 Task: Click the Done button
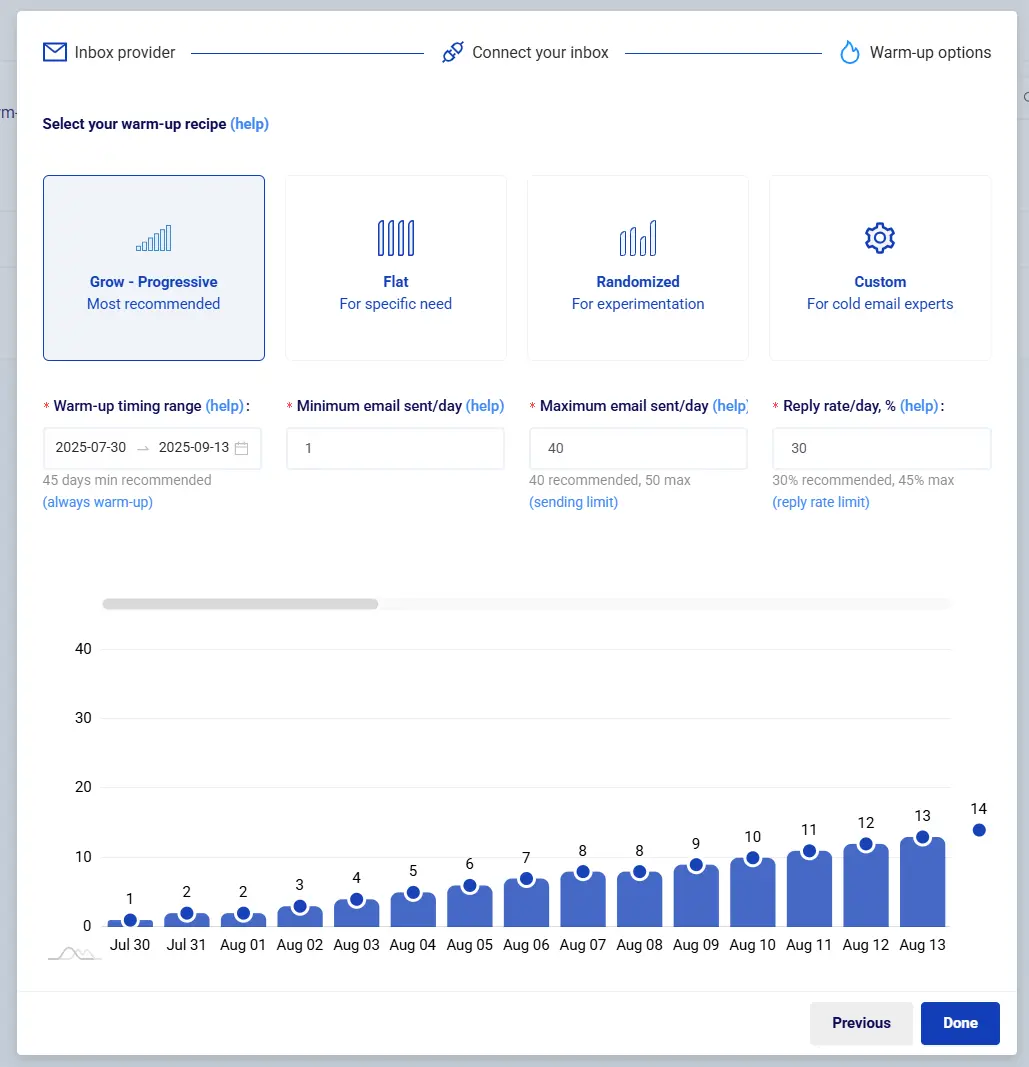(960, 1023)
